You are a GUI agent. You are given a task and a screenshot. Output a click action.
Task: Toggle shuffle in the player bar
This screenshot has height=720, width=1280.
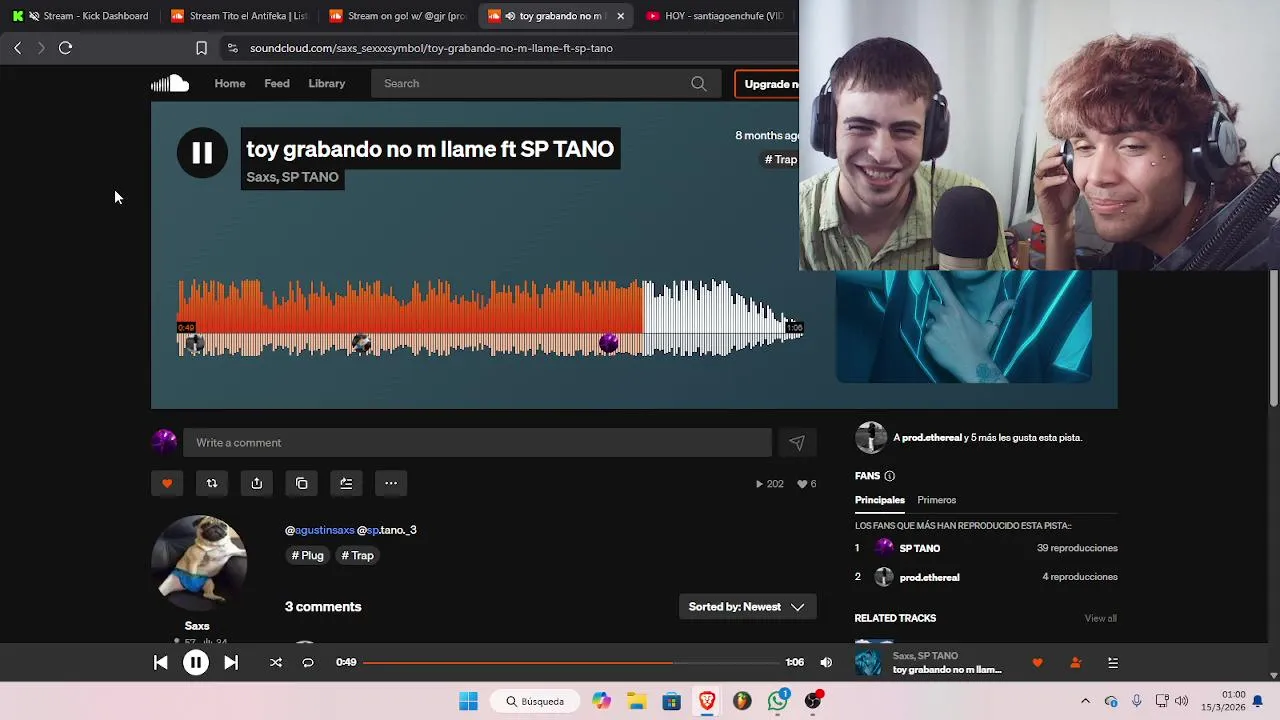[x=276, y=662]
